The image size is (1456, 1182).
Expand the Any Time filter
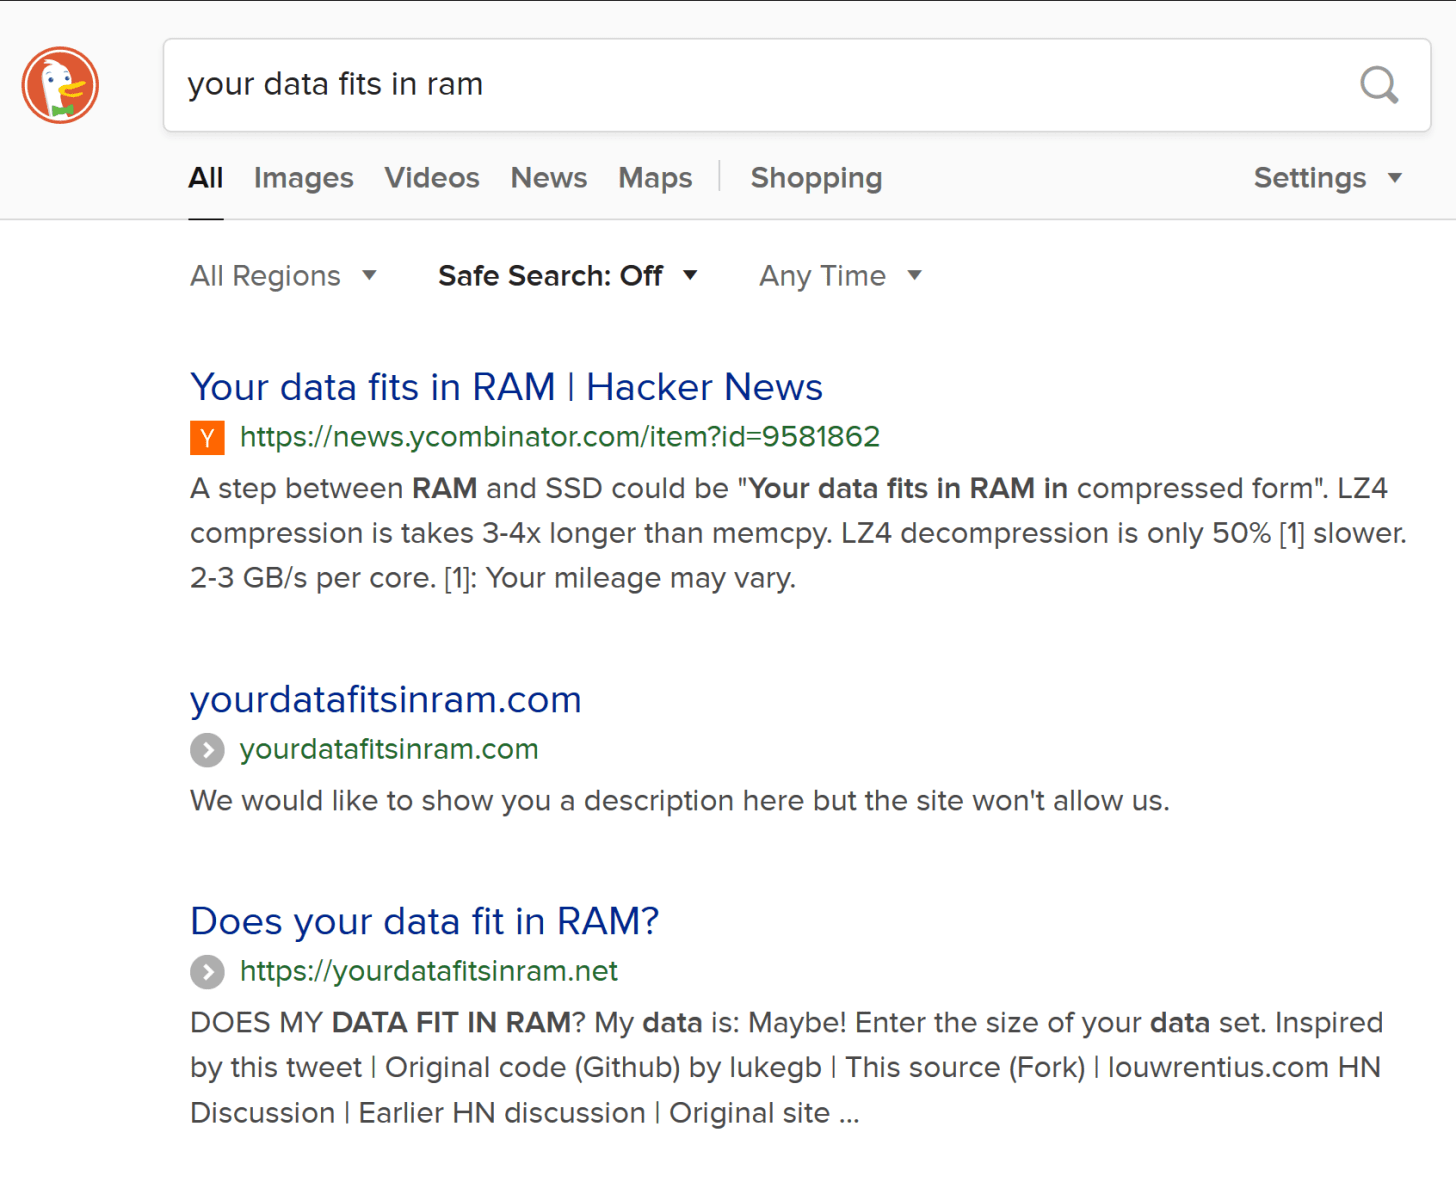pyautogui.click(x=840, y=276)
